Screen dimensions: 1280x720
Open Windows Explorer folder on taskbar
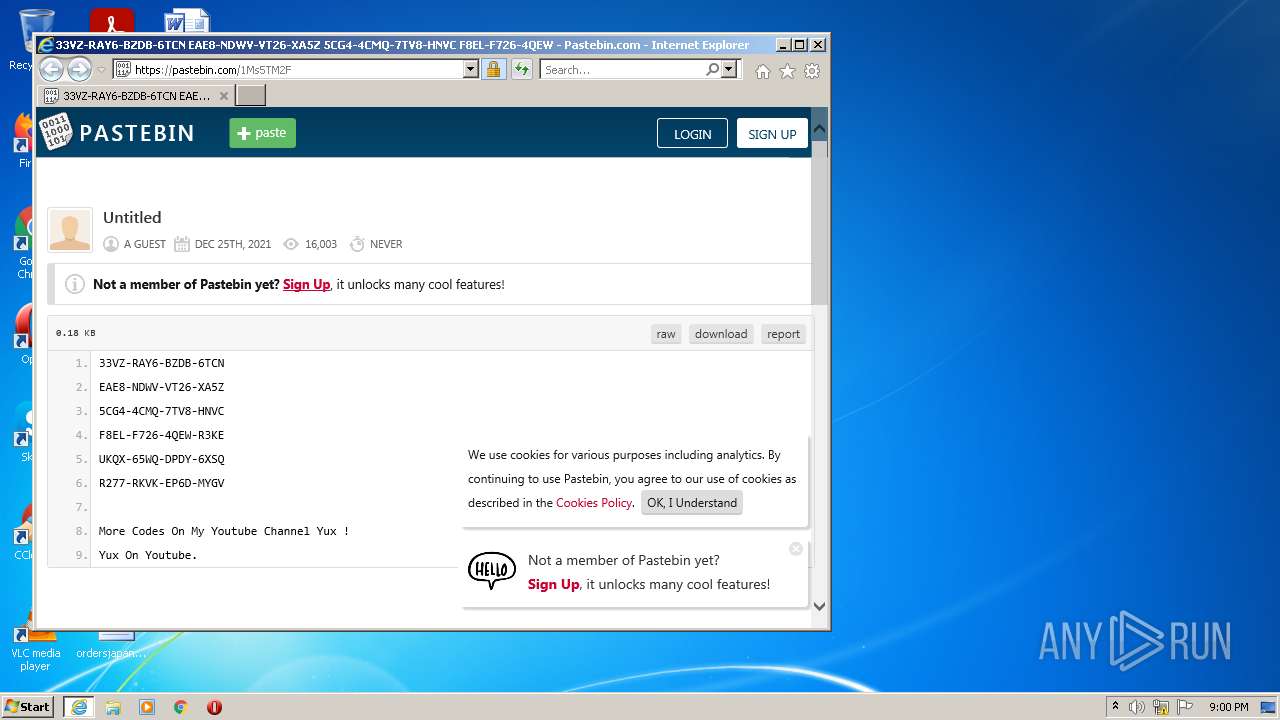(113, 707)
